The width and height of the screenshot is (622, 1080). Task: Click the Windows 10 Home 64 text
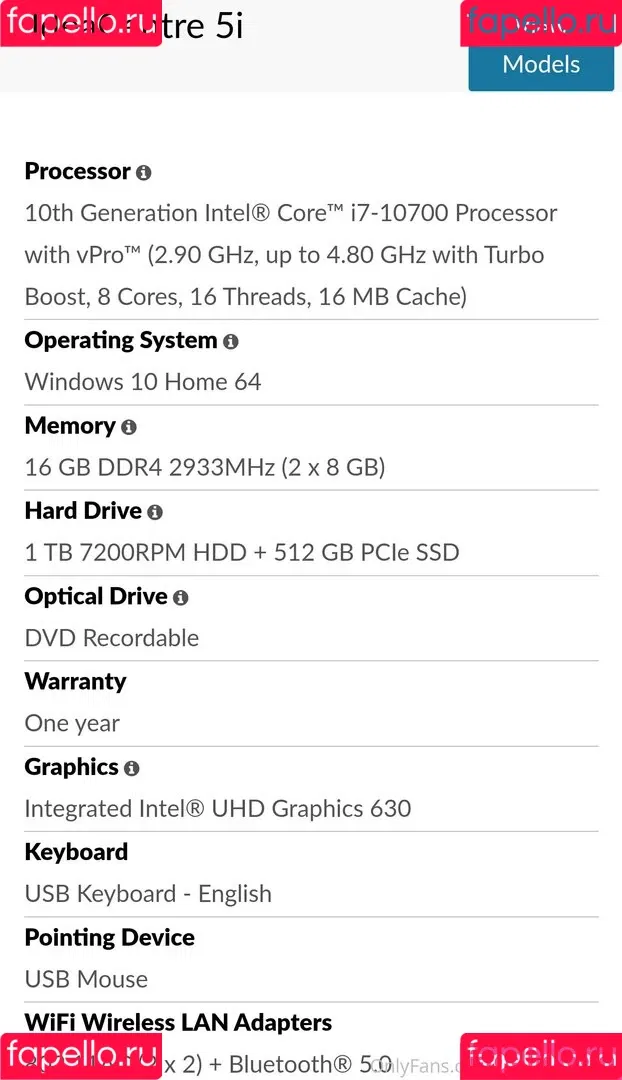coord(143,382)
